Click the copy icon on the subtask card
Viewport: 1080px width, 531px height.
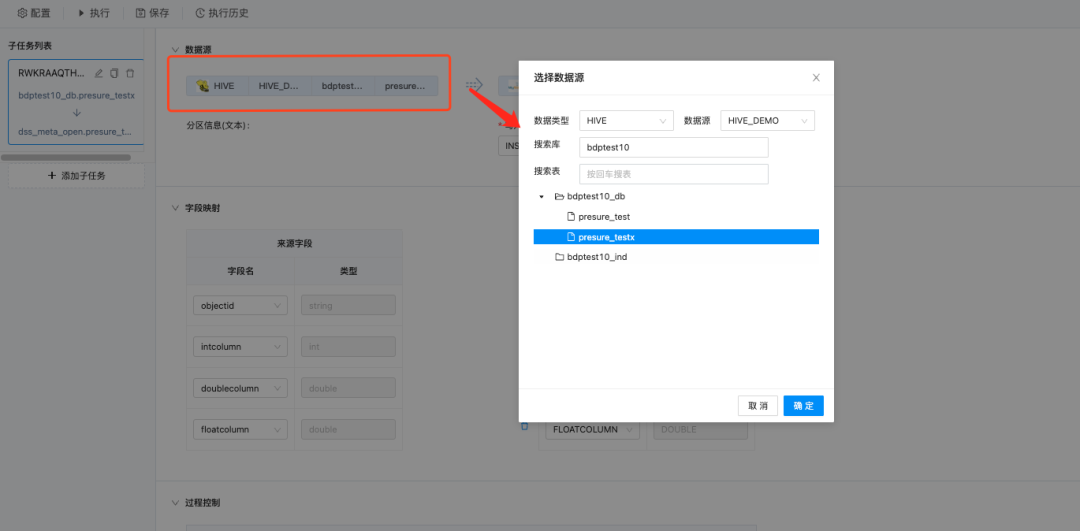[114, 73]
